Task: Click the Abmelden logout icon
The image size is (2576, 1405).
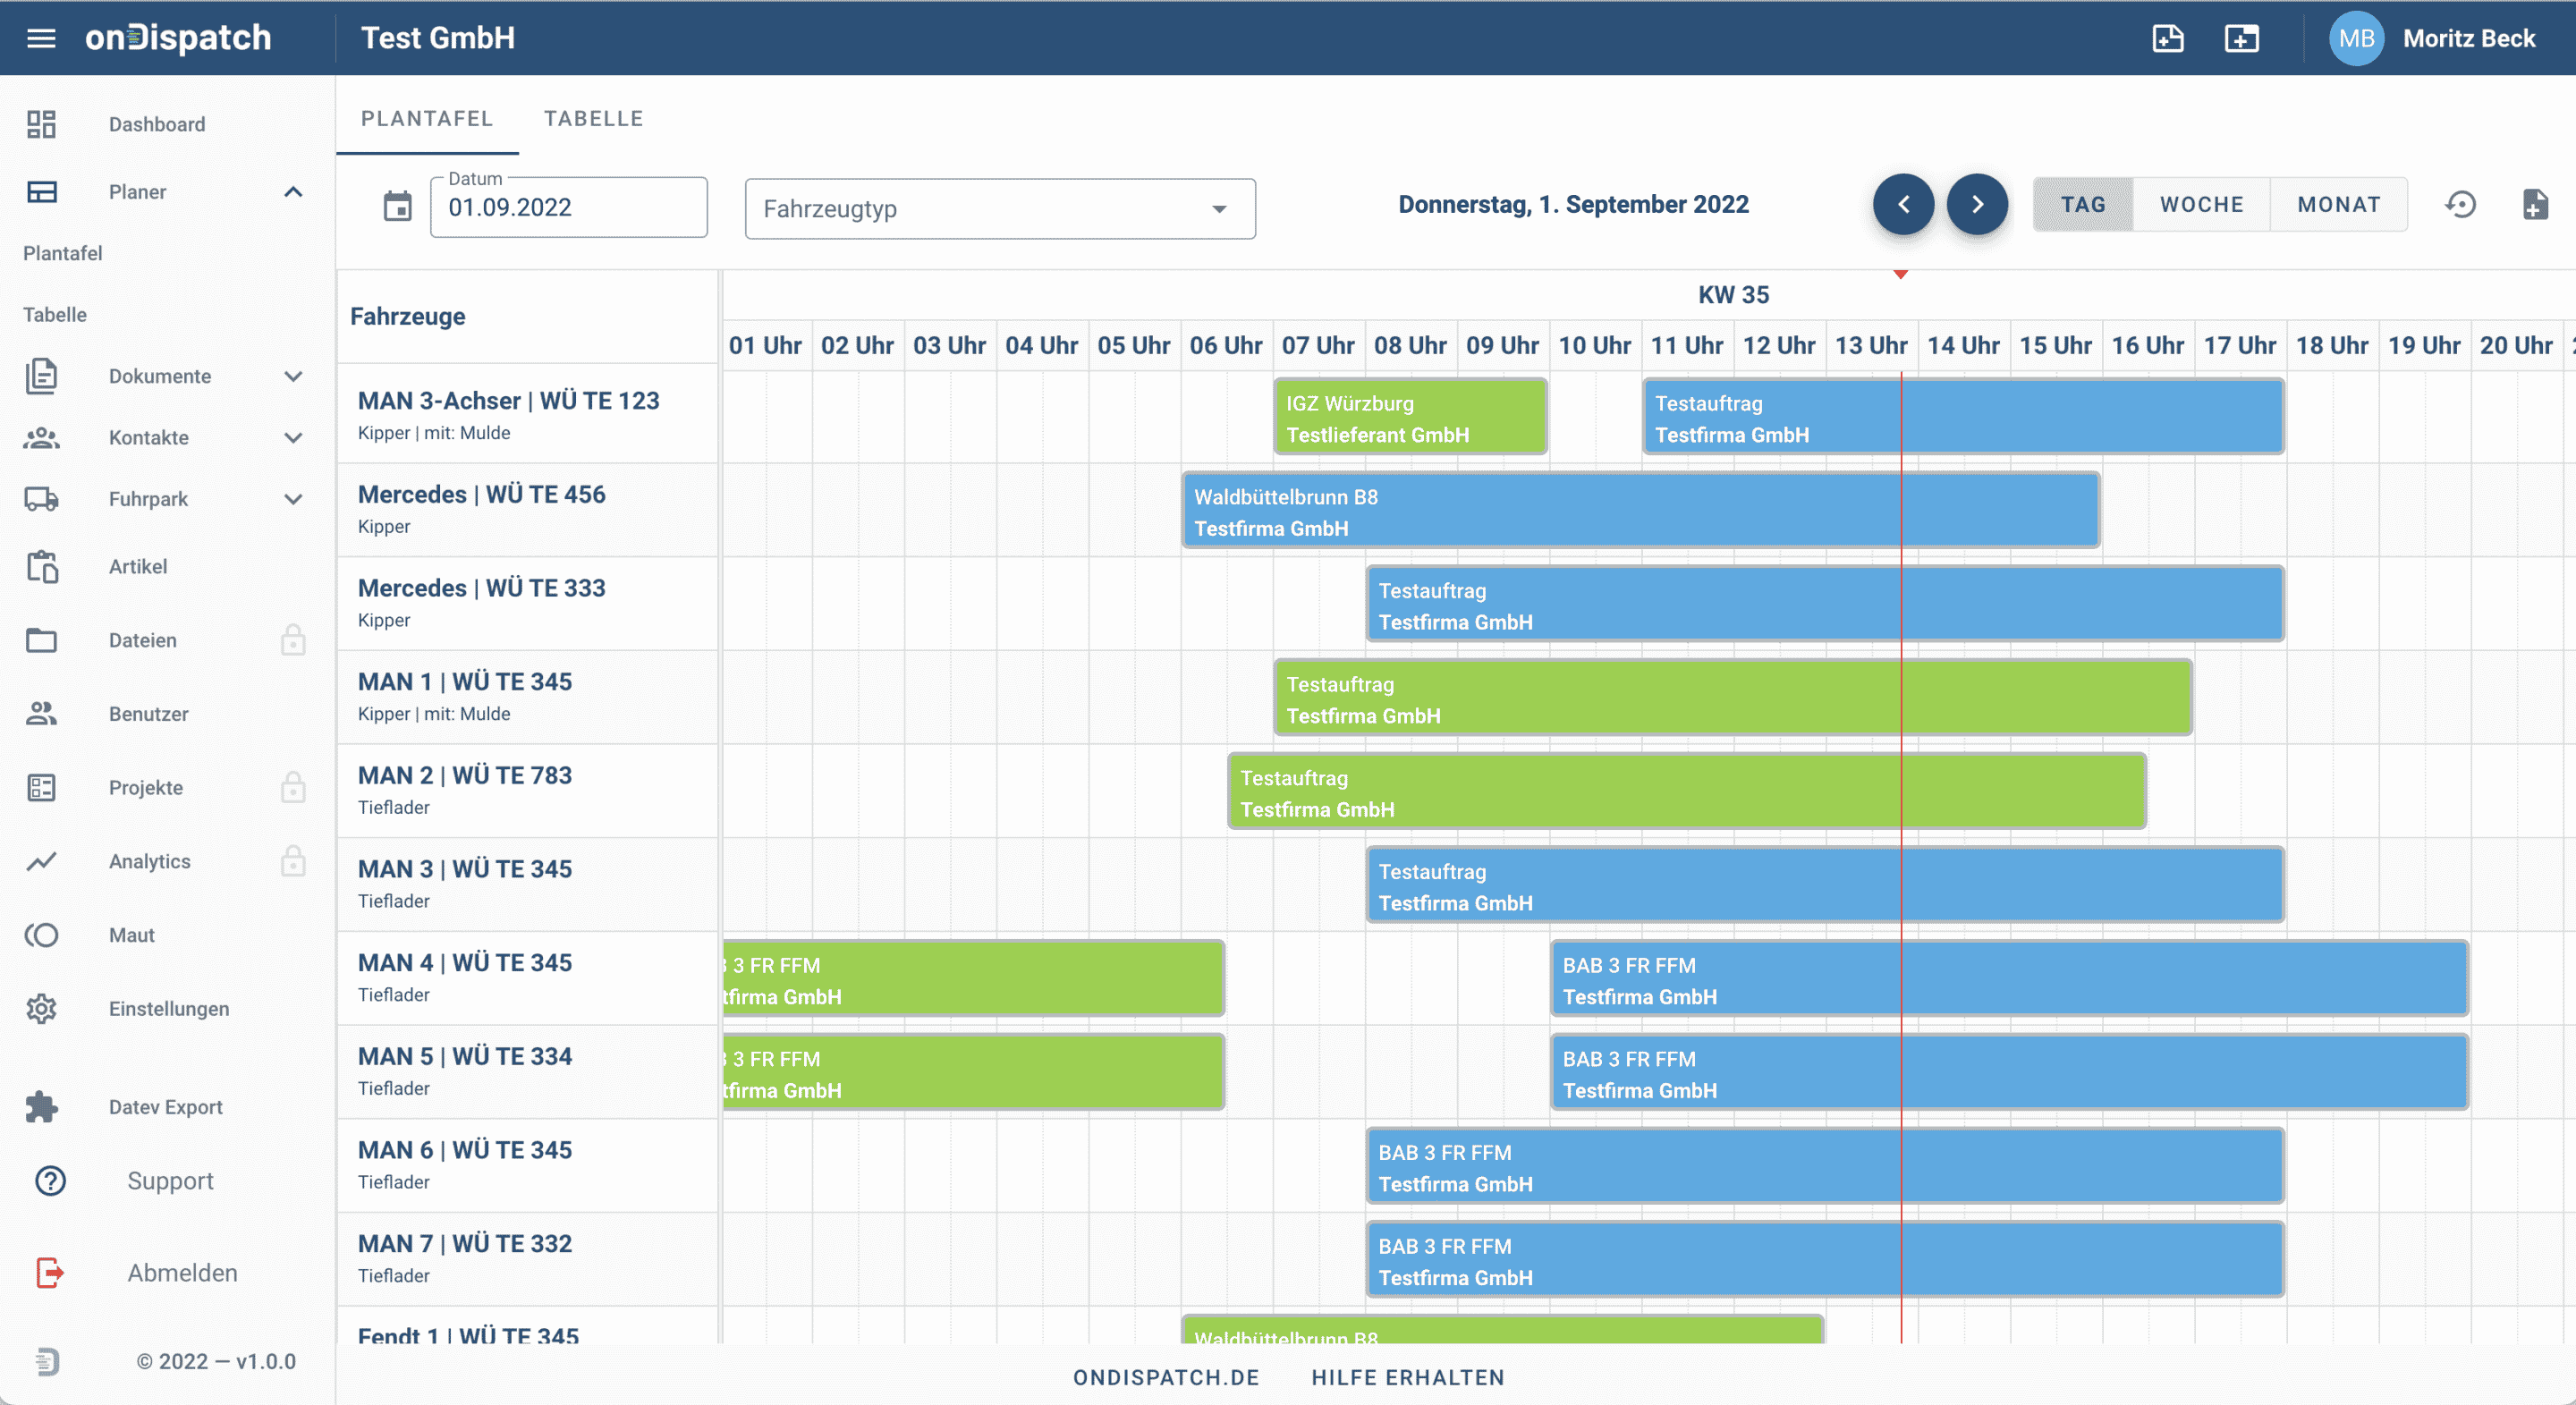Action: click(x=50, y=1273)
